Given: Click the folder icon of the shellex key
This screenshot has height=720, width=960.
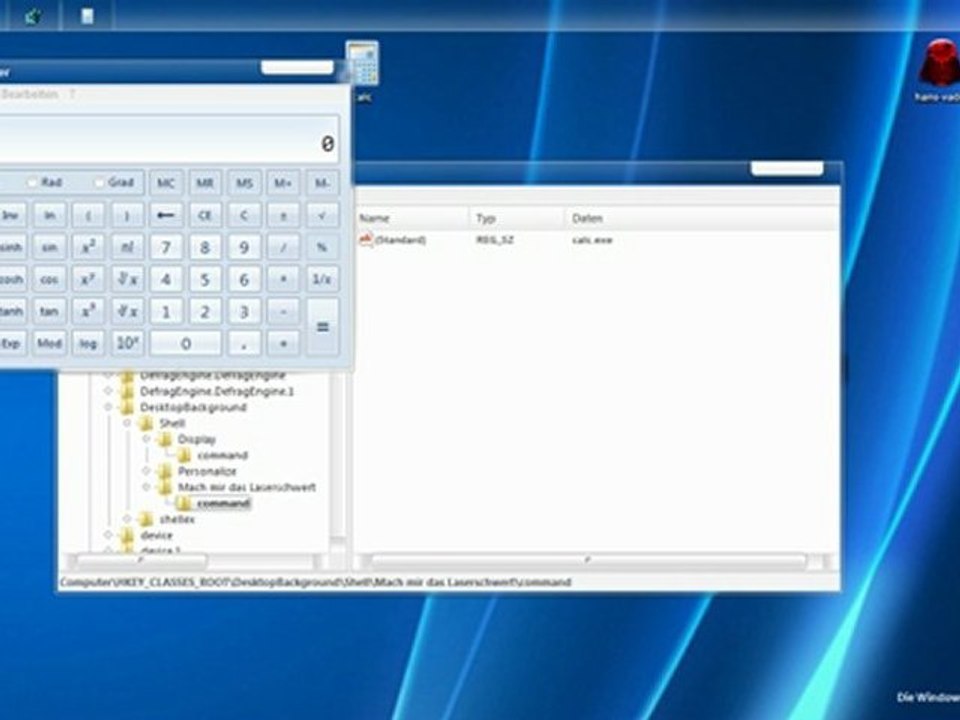Looking at the screenshot, I should (146, 519).
